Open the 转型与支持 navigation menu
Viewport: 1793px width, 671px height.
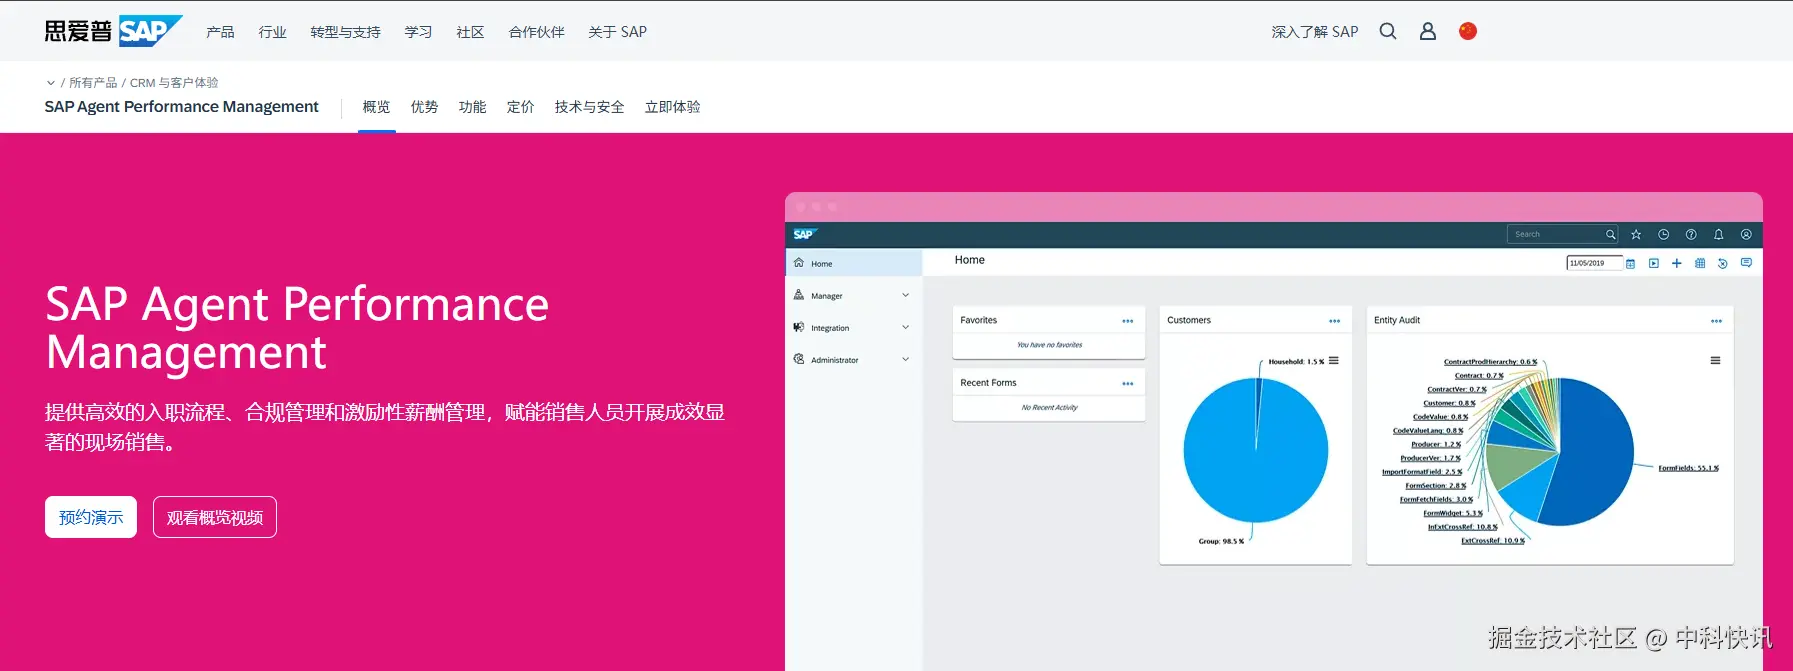point(345,32)
